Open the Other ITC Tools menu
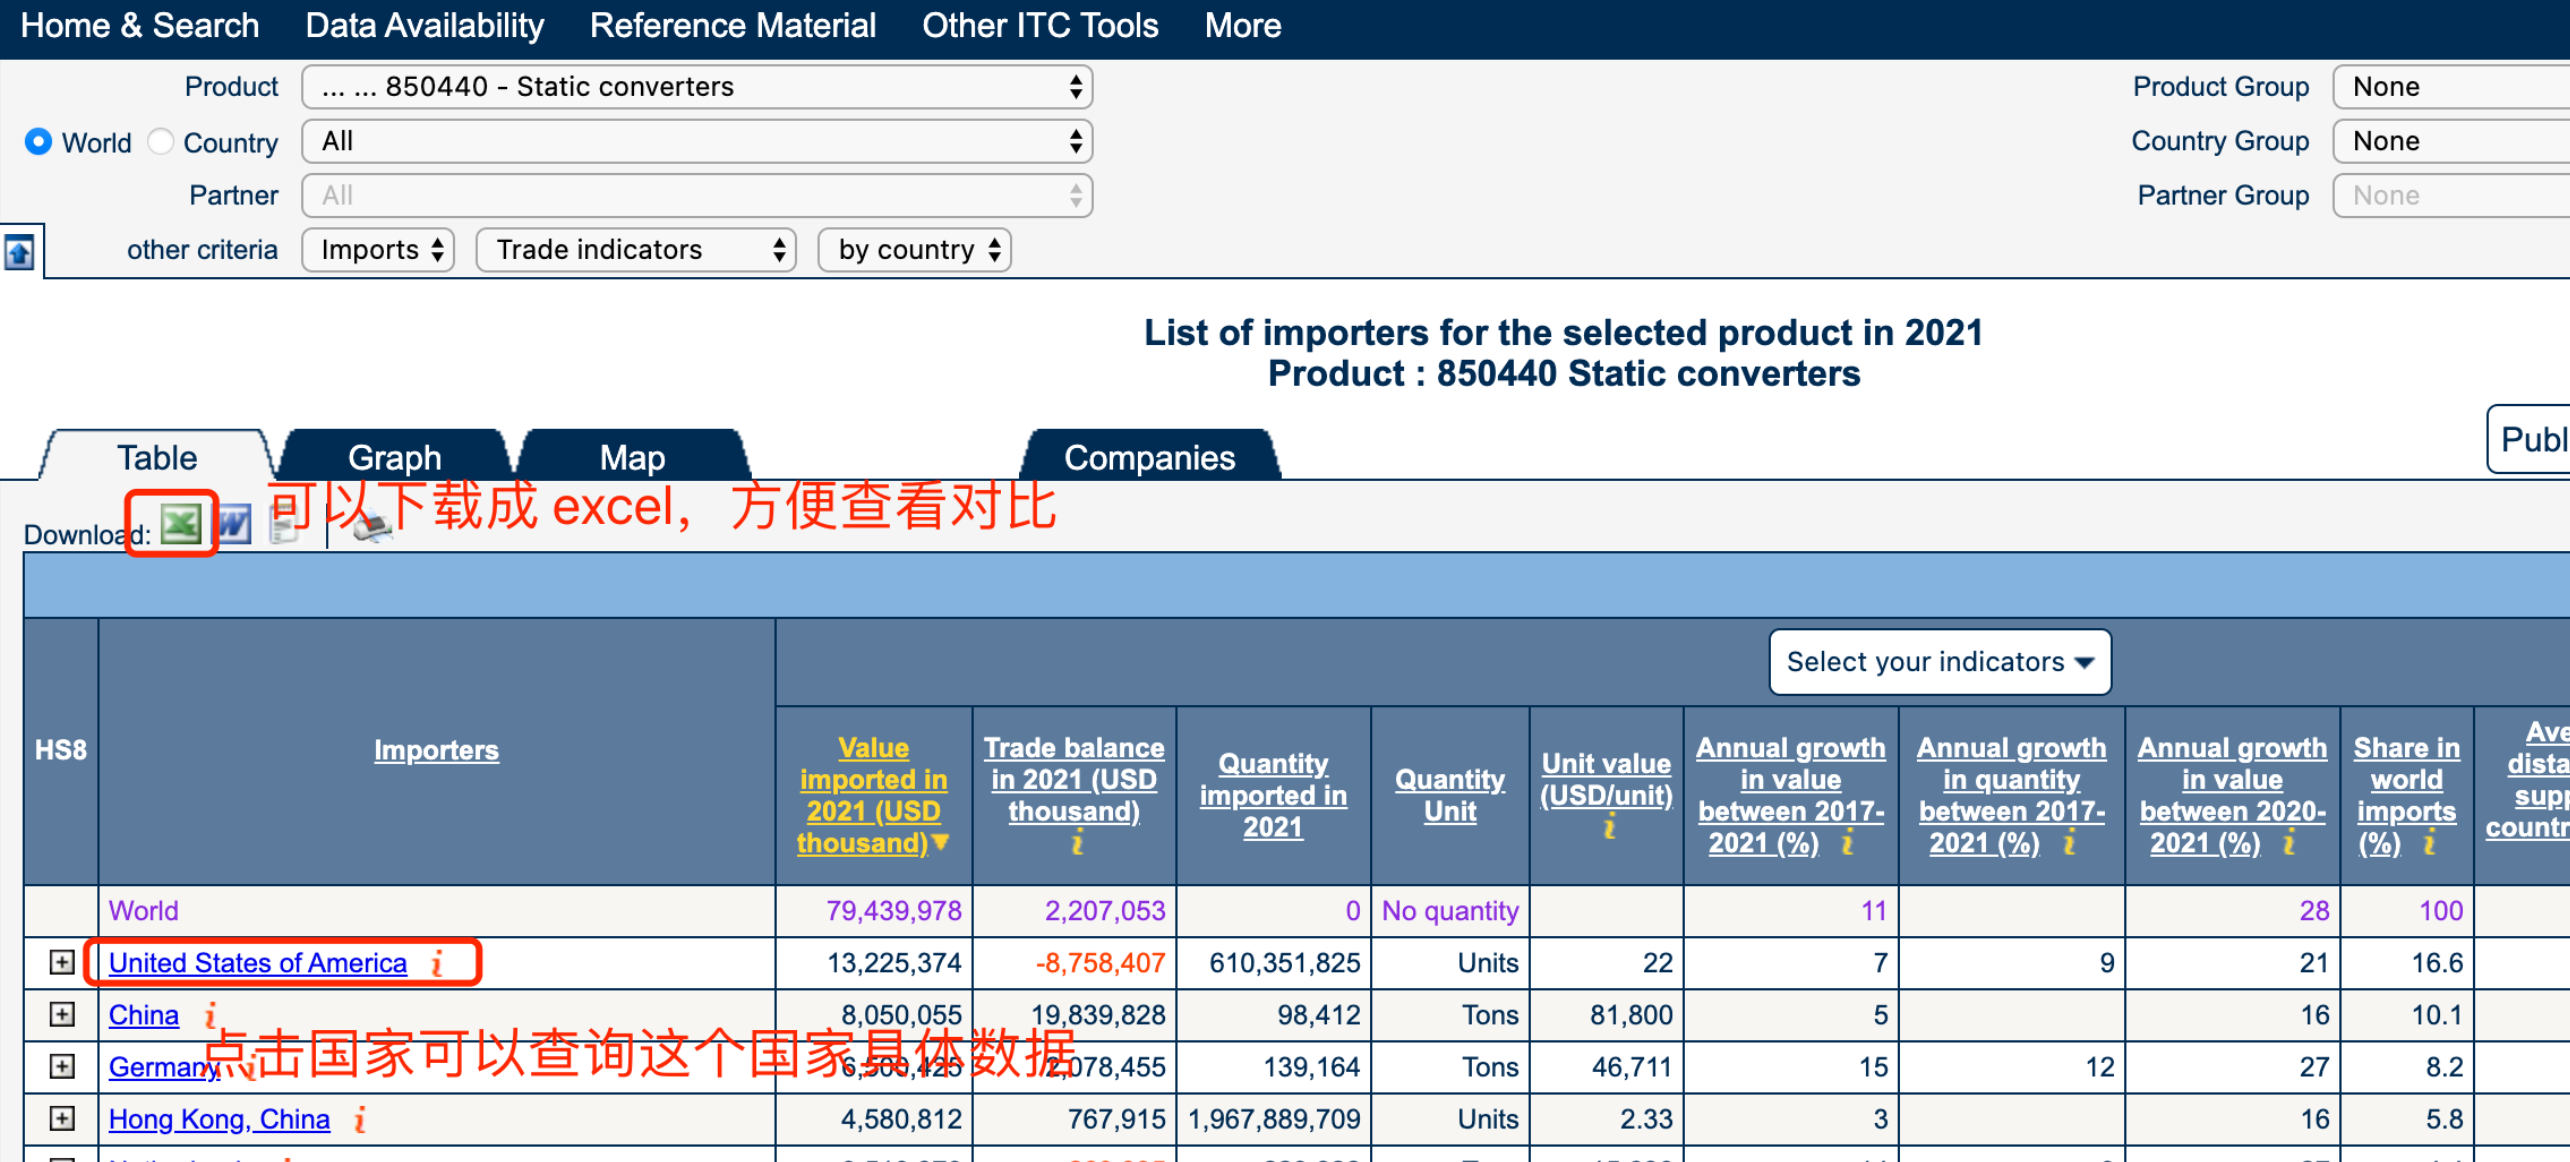Image resolution: width=2570 pixels, height=1162 pixels. (x=1040, y=25)
